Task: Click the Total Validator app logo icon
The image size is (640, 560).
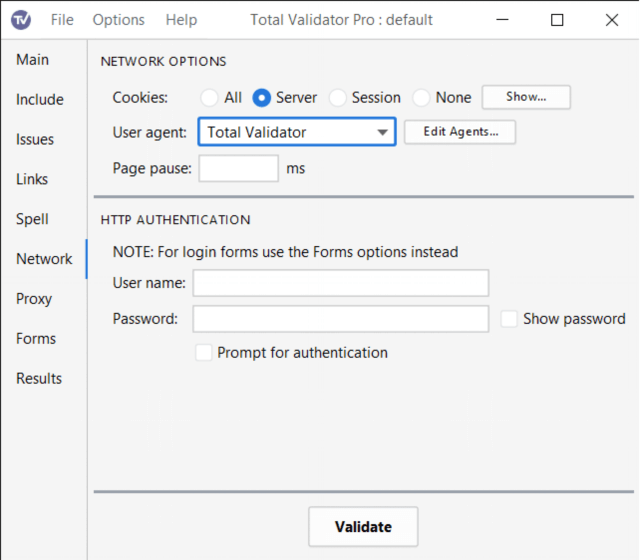Action: pos(21,20)
